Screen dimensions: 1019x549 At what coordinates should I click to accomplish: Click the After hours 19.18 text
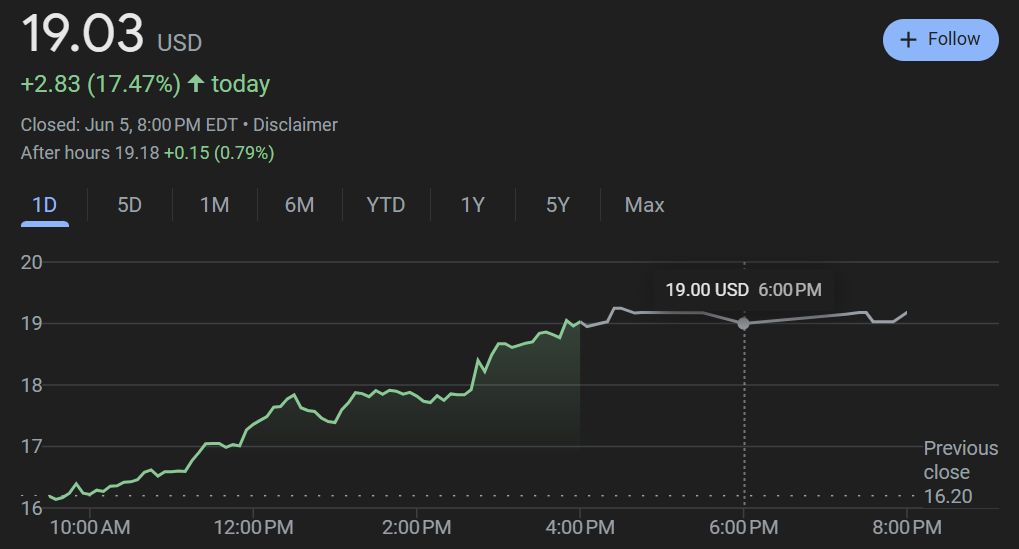pos(90,153)
